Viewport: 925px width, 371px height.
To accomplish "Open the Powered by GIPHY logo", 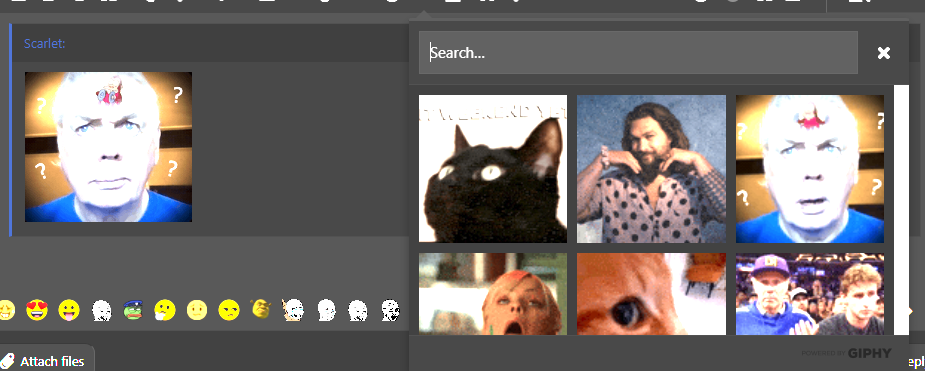I will [846, 353].
